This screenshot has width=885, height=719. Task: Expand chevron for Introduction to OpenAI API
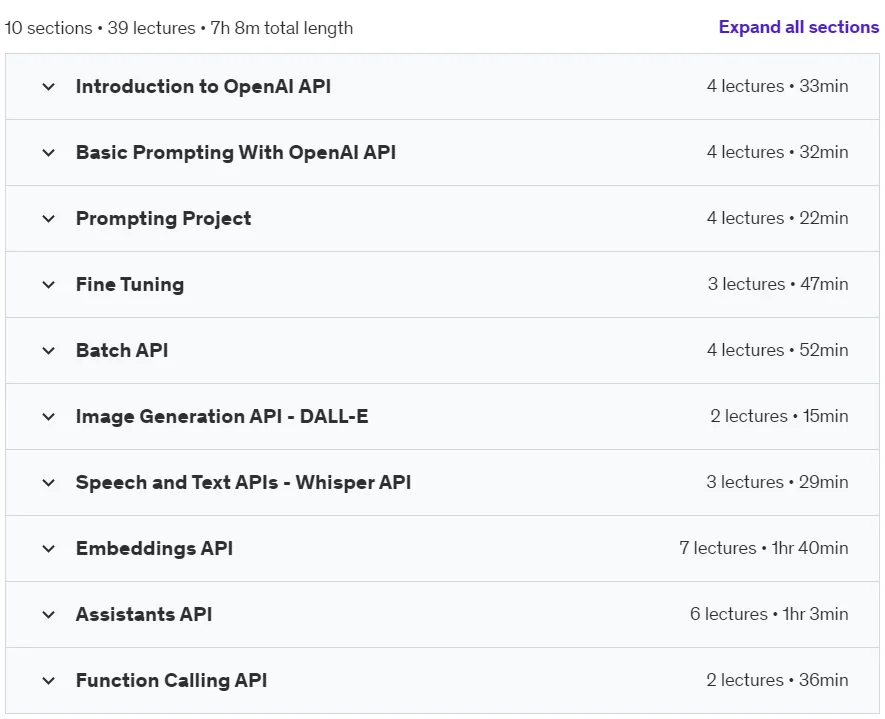coord(49,87)
